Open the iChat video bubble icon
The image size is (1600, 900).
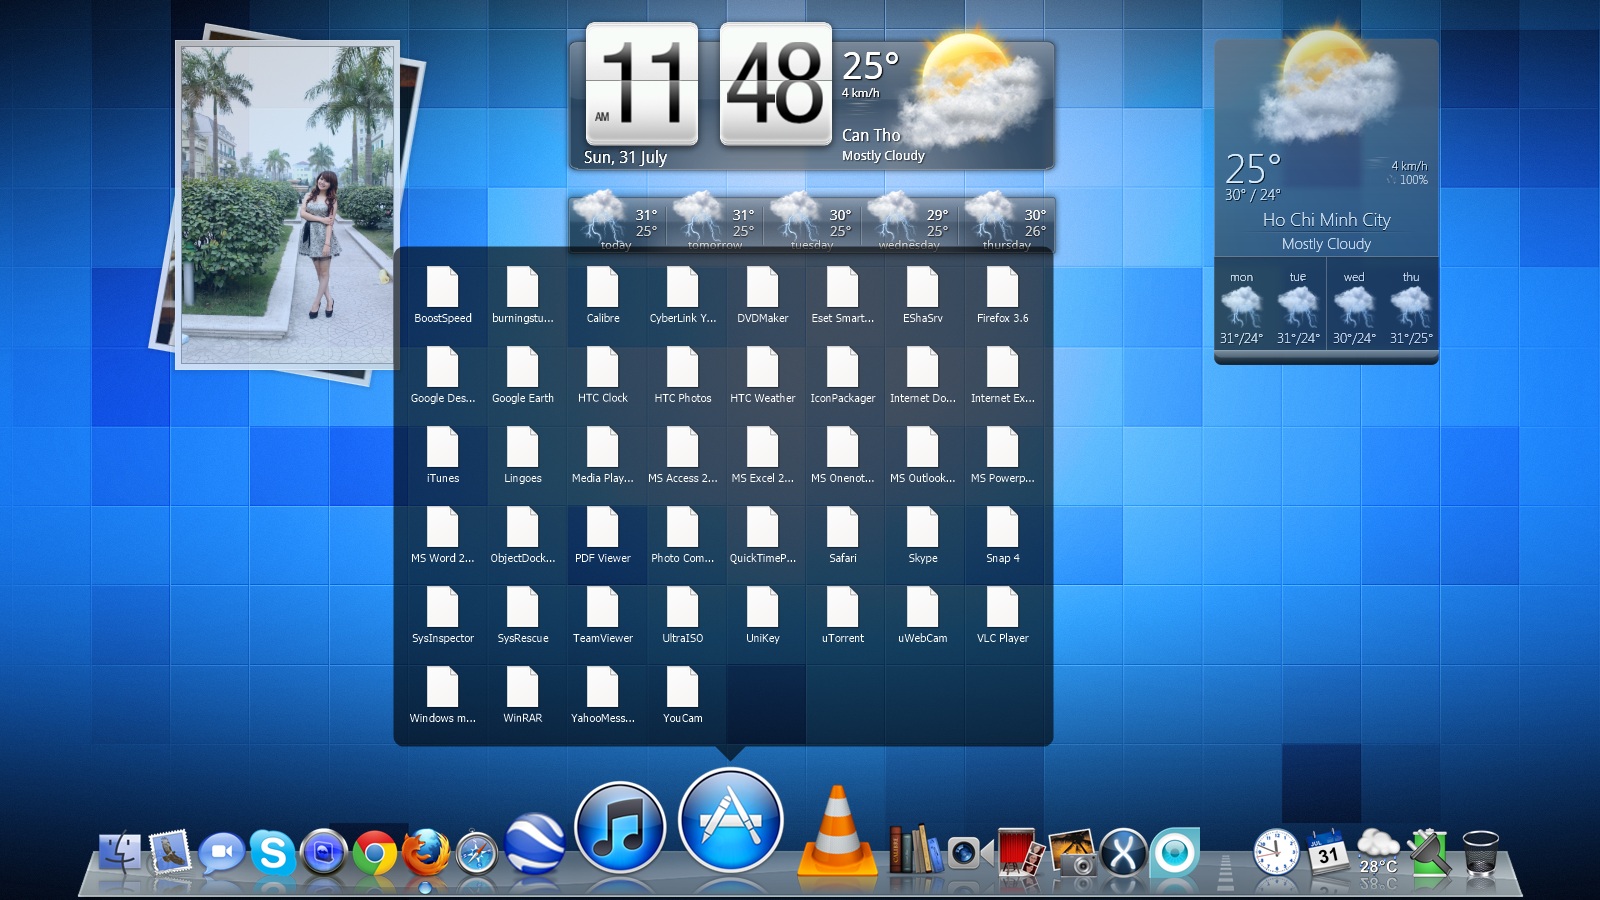click(221, 854)
